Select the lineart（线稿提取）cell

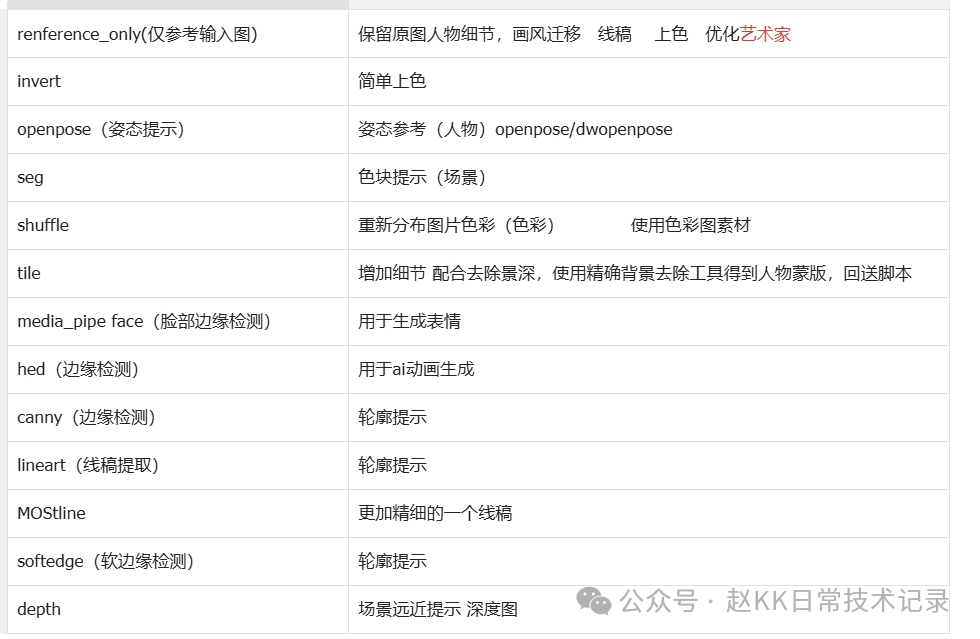(x=178, y=465)
